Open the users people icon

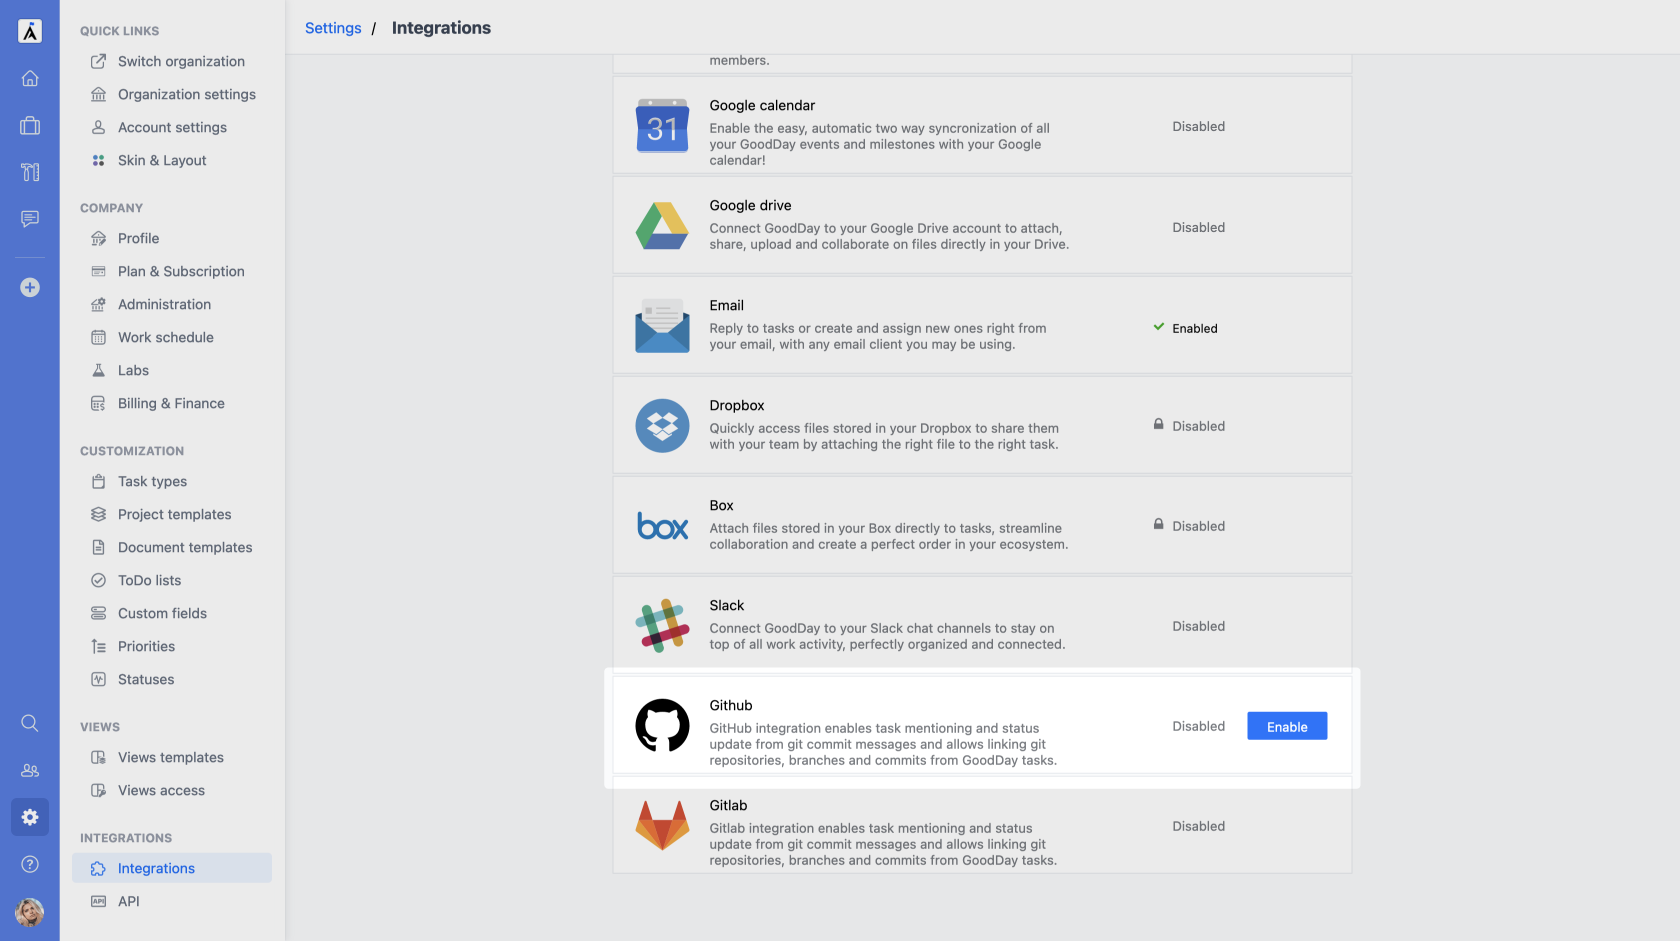30,770
